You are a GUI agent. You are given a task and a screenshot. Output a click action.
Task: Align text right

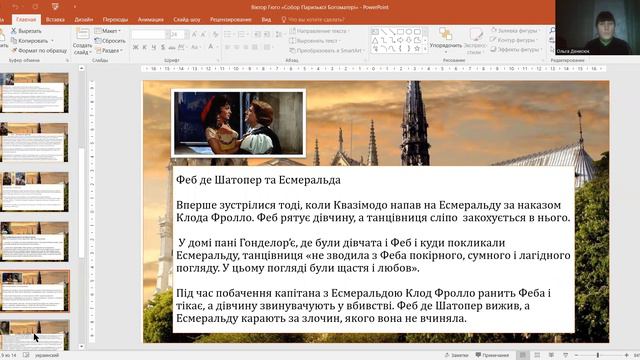pyautogui.click(x=246, y=47)
